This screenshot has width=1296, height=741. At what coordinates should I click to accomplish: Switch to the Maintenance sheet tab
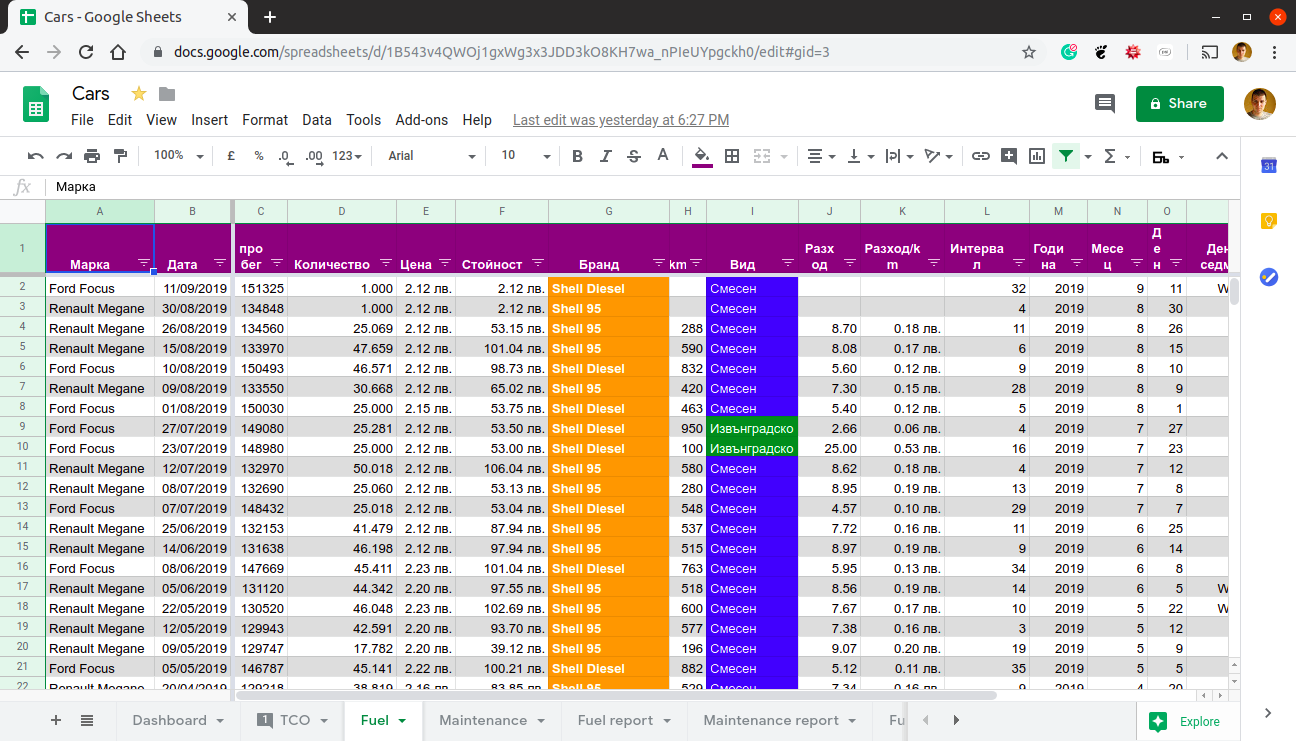tap(491, 720)
